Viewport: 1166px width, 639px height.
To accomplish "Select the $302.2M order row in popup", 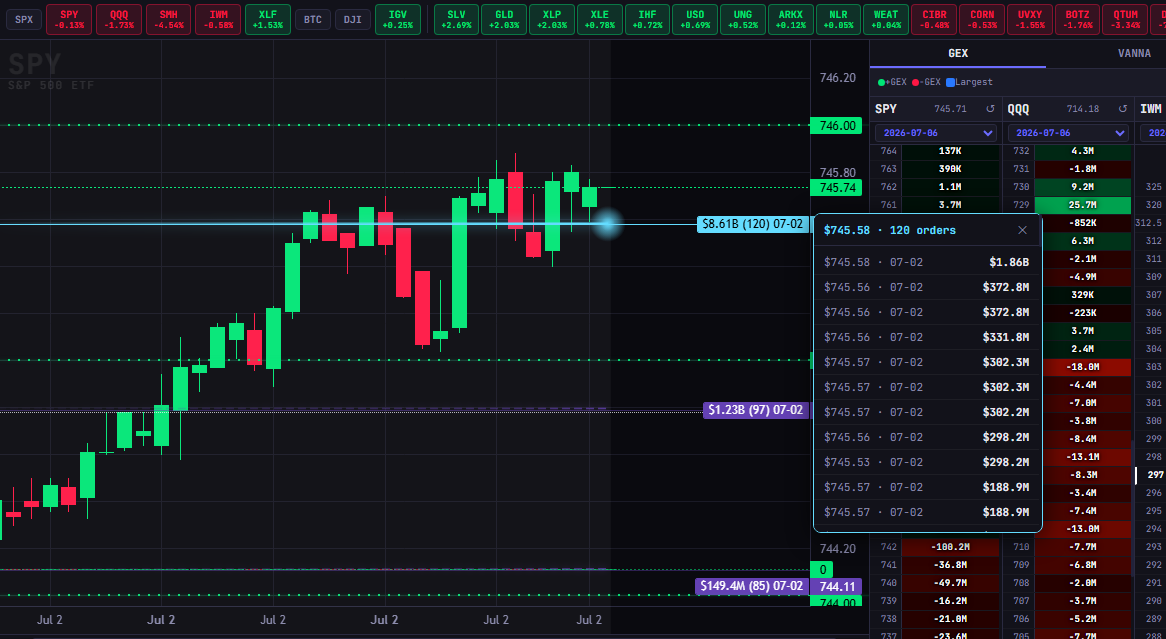I will click(x=927, y=412).
